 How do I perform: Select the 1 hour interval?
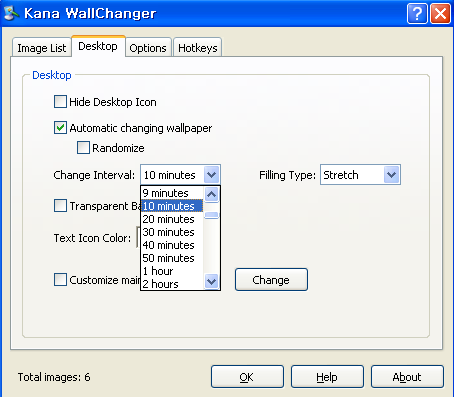pos(172,271)
